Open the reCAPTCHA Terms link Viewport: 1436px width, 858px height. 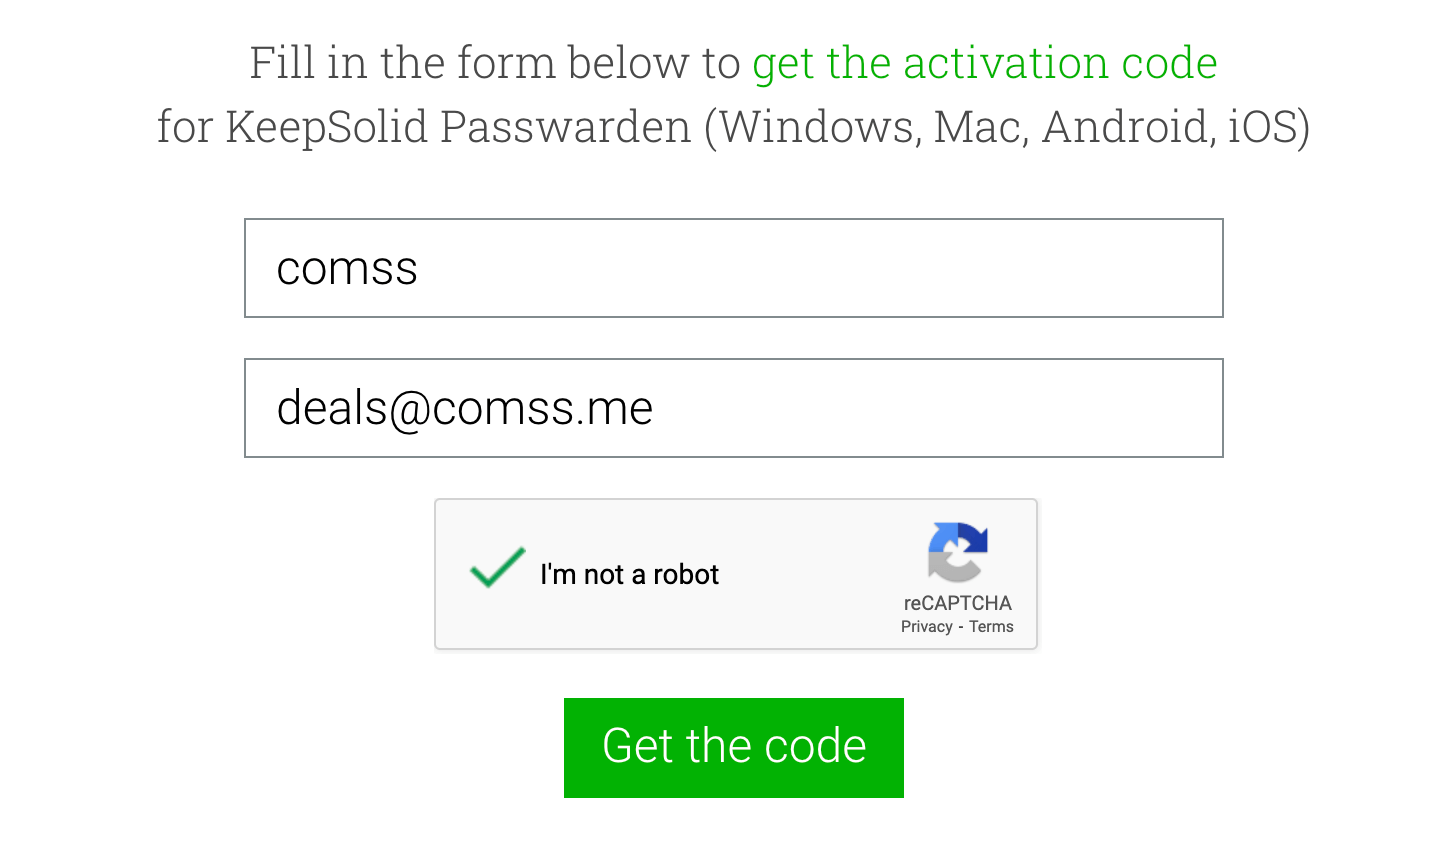(991, 627)
